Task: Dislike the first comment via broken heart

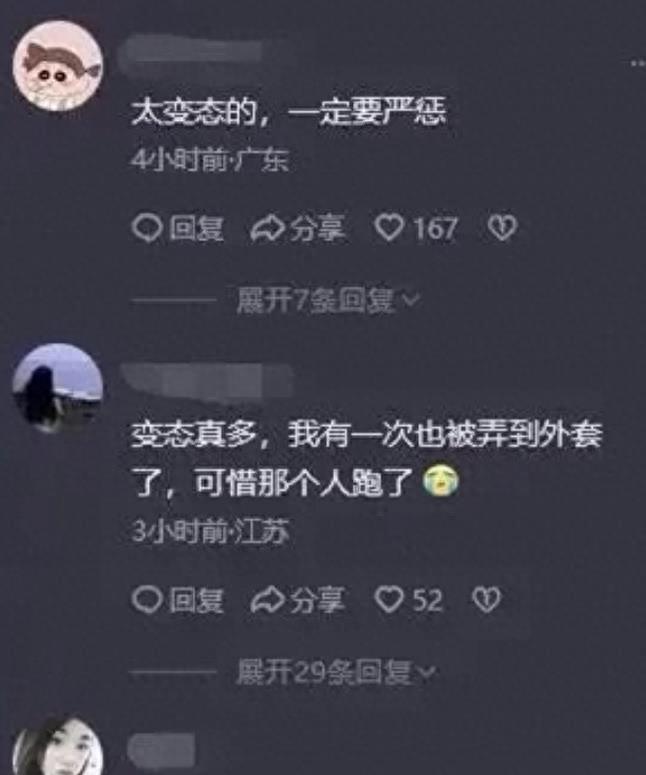Action: coord(502,228)
